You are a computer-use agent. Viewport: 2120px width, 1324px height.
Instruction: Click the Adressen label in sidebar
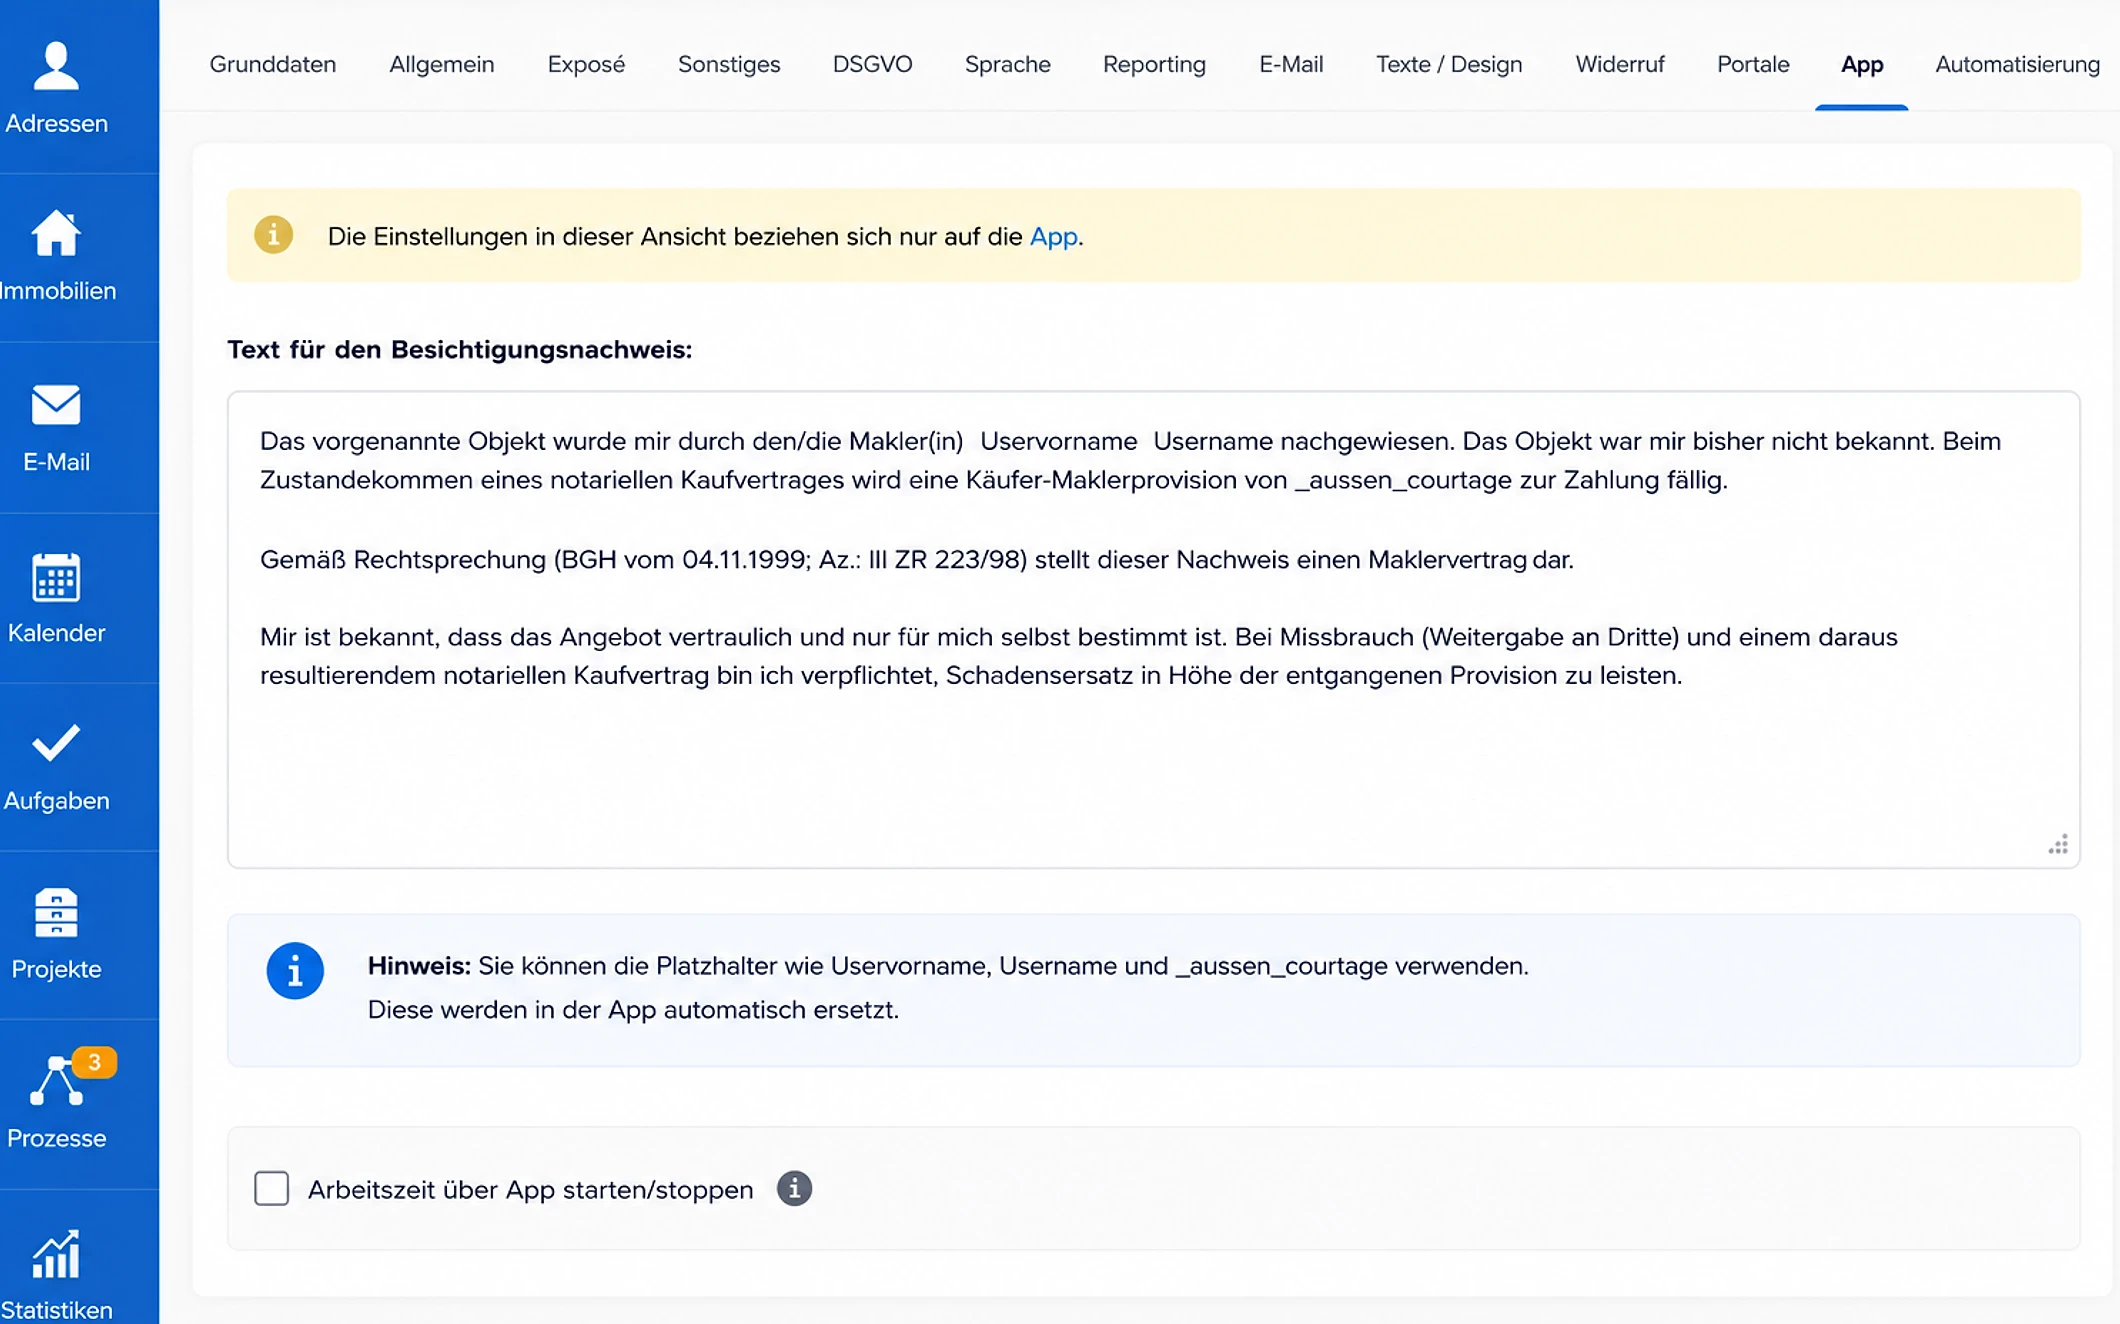tap(56, 124)
